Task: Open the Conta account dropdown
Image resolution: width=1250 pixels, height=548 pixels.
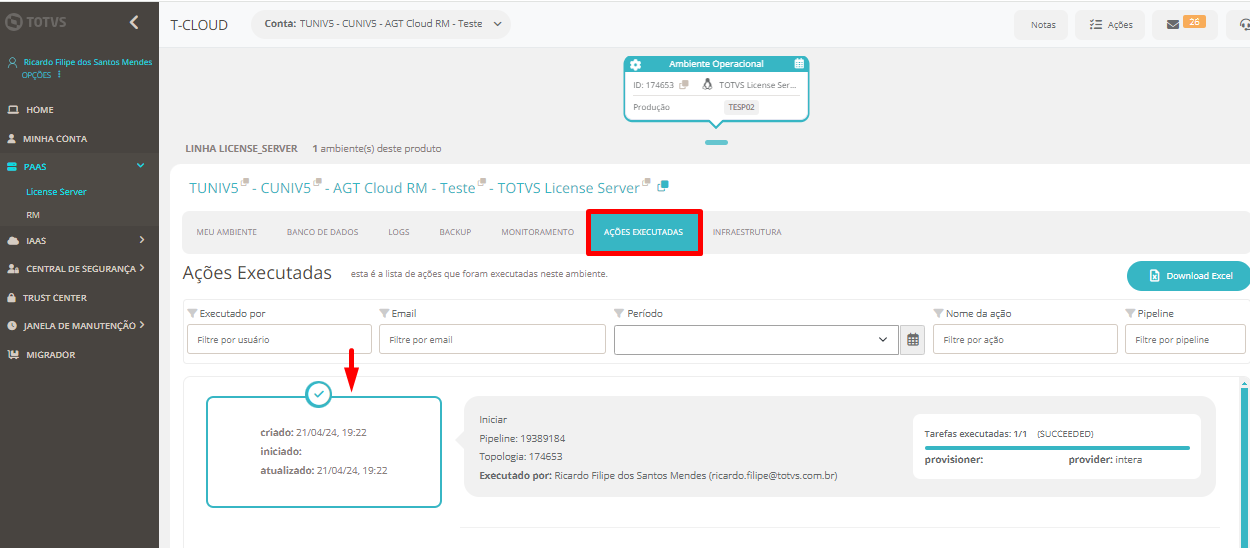Action: click(x=380, y=24)
